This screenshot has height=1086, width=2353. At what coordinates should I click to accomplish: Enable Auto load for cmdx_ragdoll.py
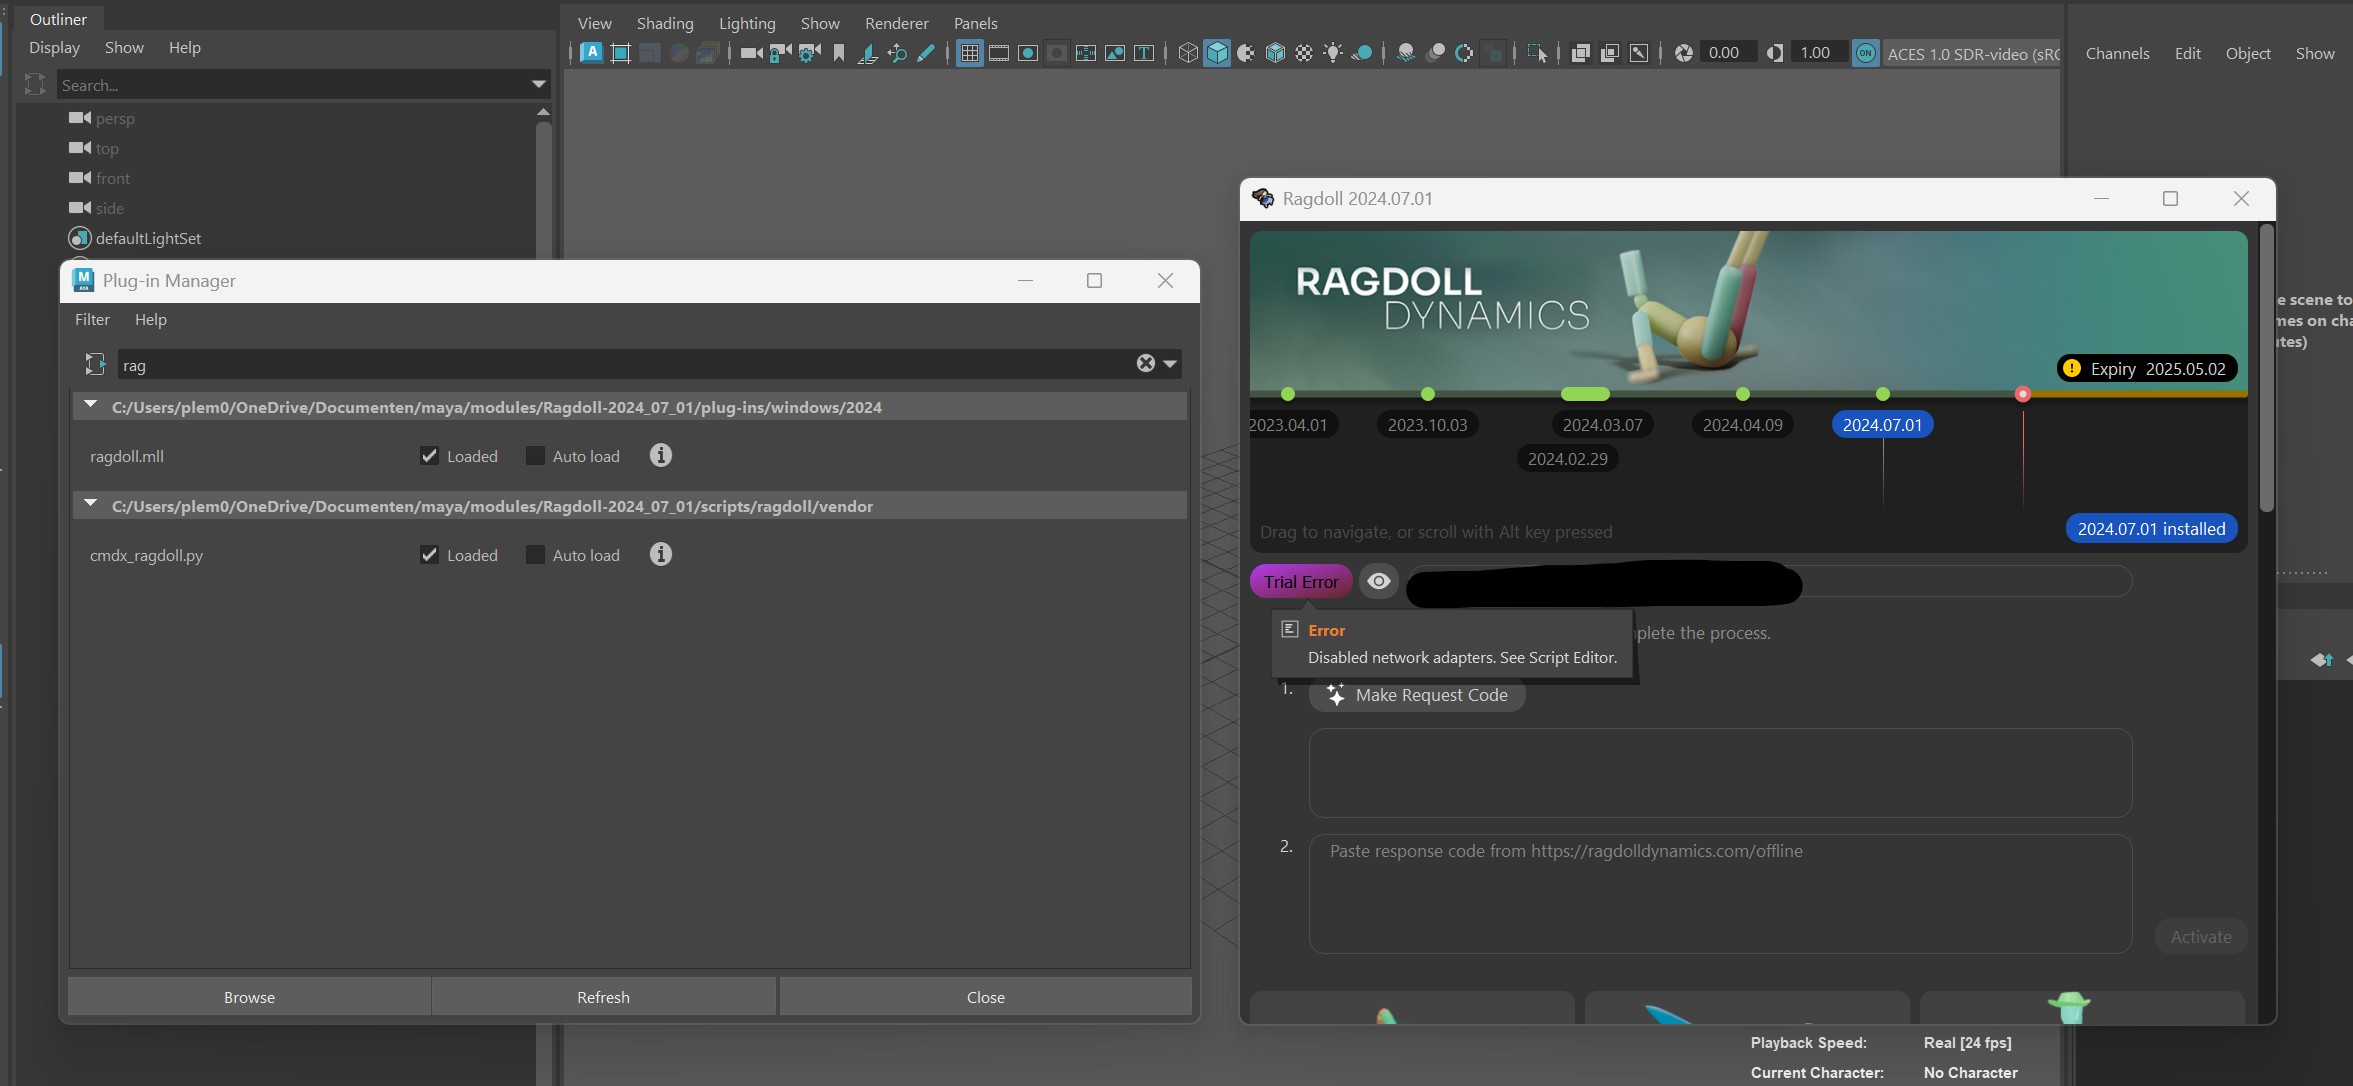[535, 555]
